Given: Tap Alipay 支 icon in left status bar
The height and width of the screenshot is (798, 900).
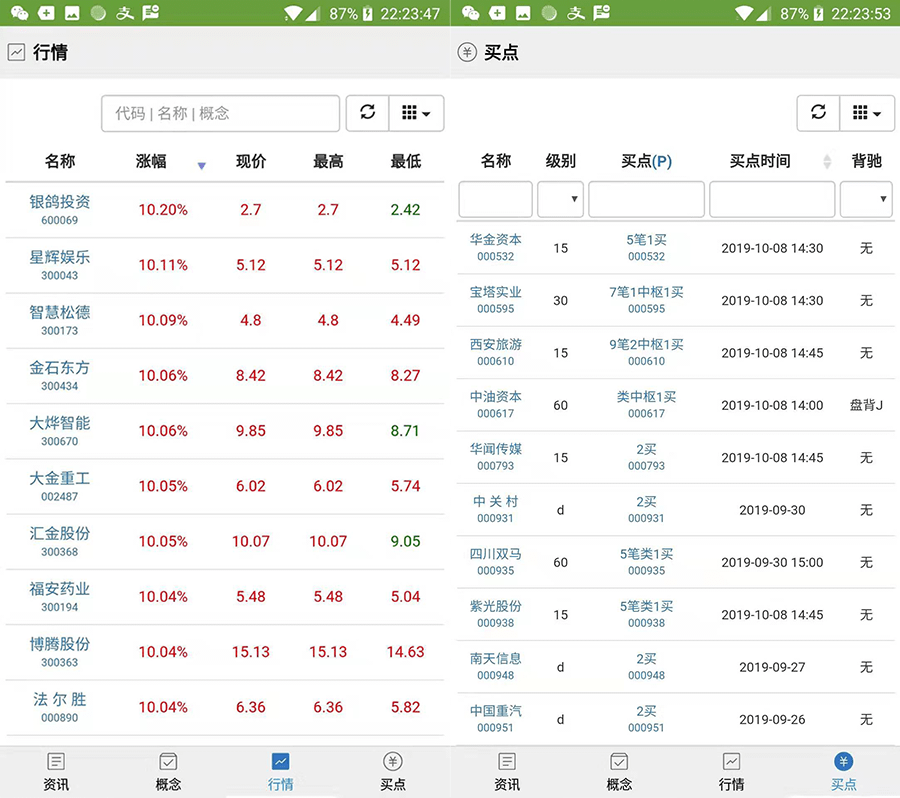Looking at the screenshot, I should click(125, 13).
